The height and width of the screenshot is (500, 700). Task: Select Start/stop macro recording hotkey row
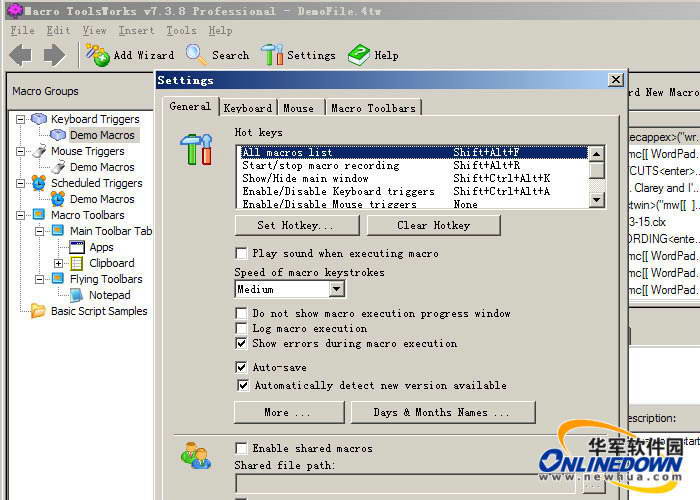pos(414,166)
